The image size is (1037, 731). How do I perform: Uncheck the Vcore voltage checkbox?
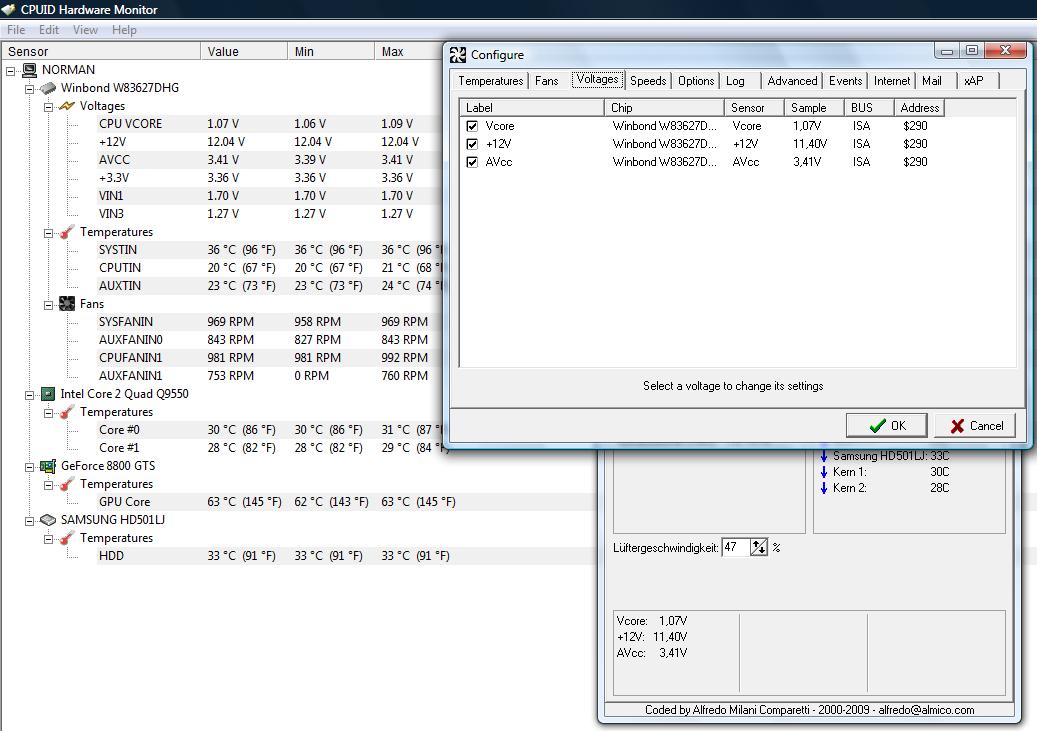pyautogui.click(x=472, y=126)
